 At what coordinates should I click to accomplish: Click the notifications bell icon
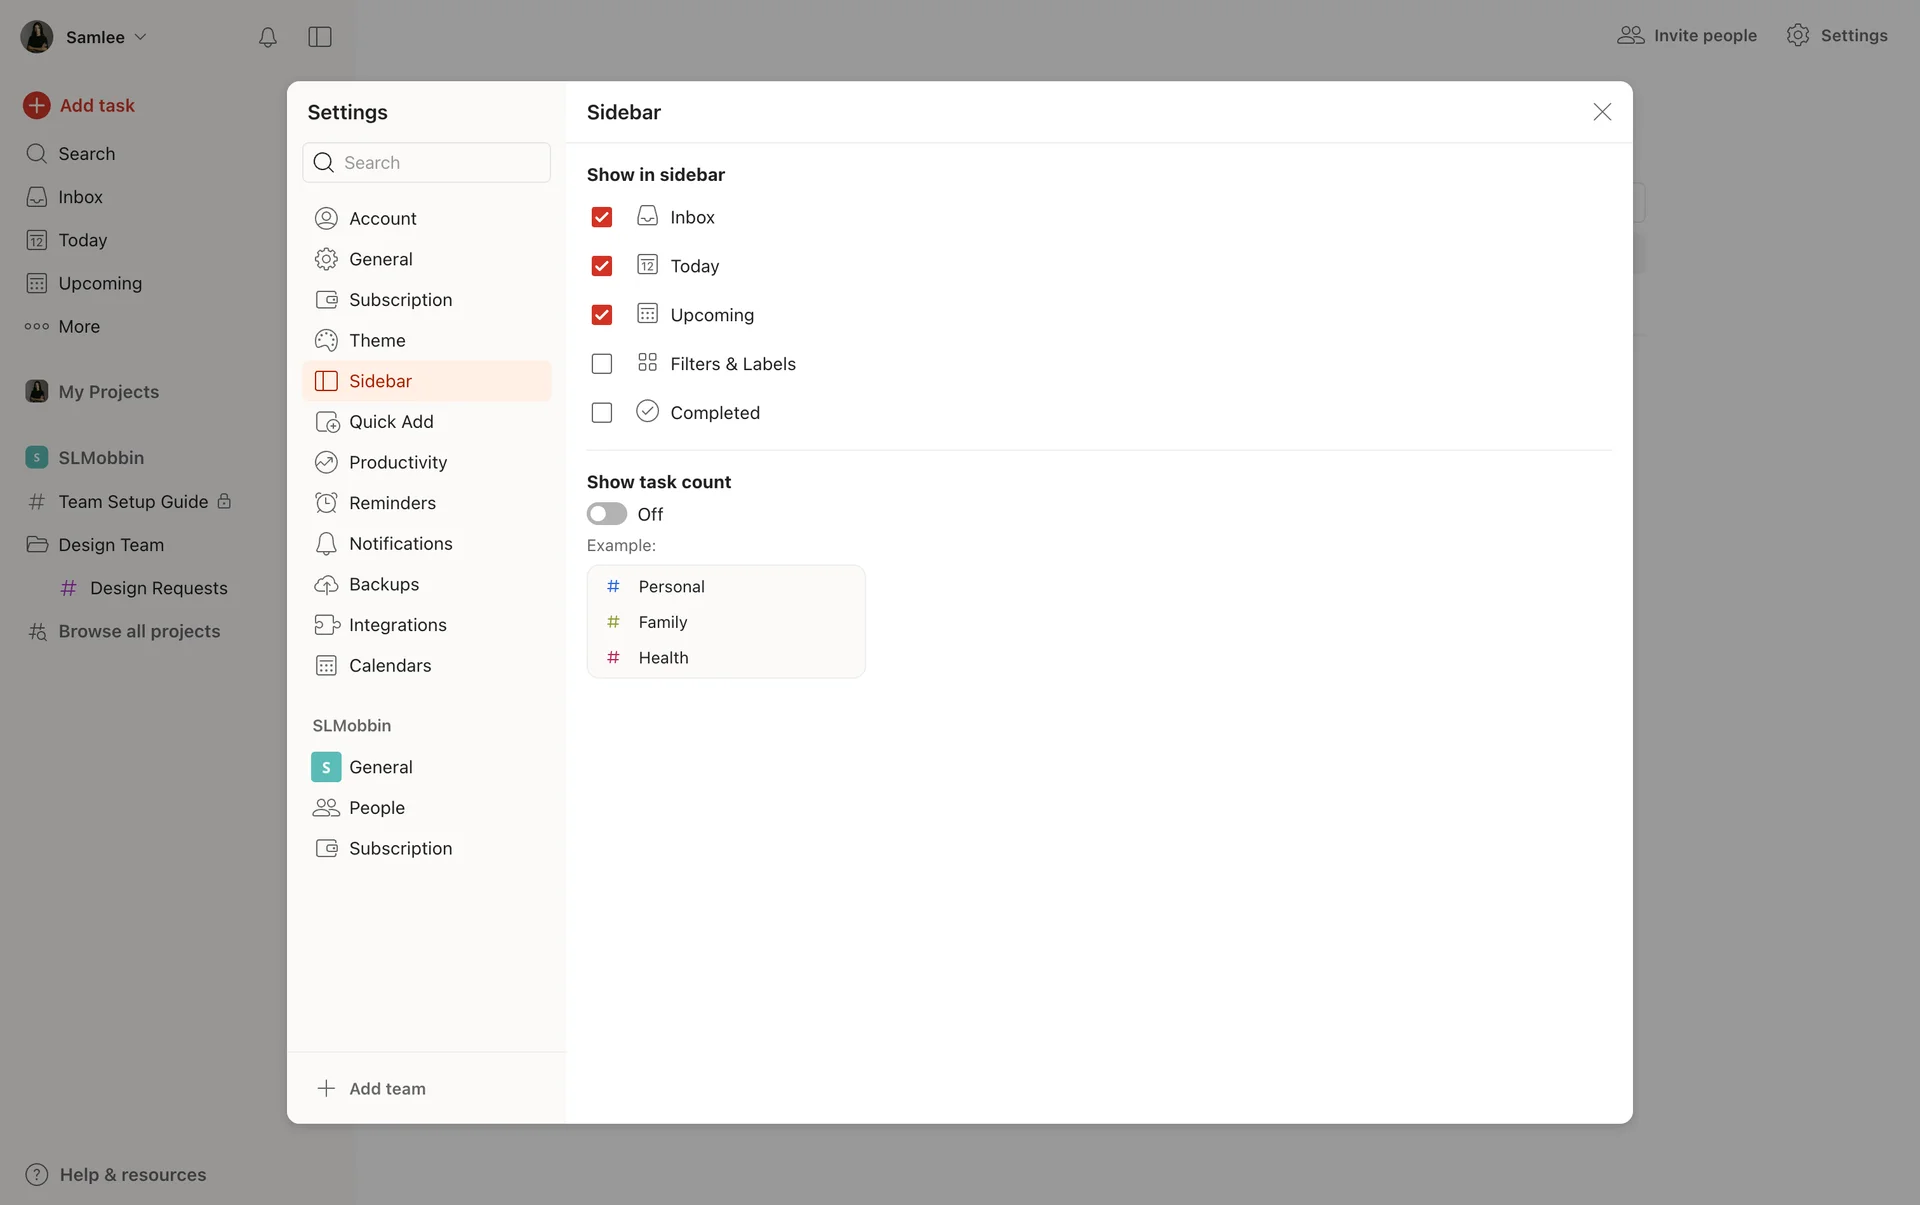pos(267,37)
